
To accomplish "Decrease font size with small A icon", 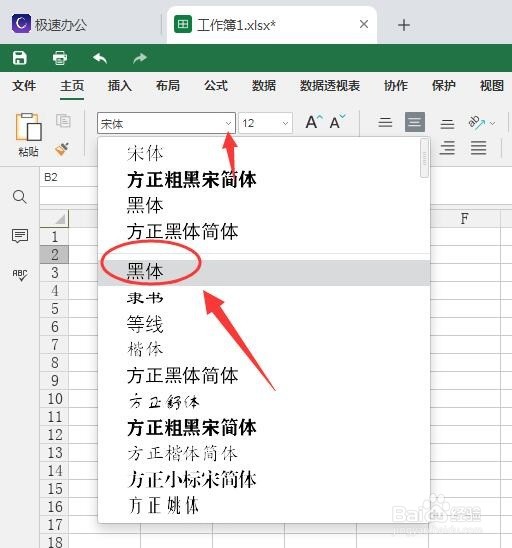I will [x=338, y=122].
